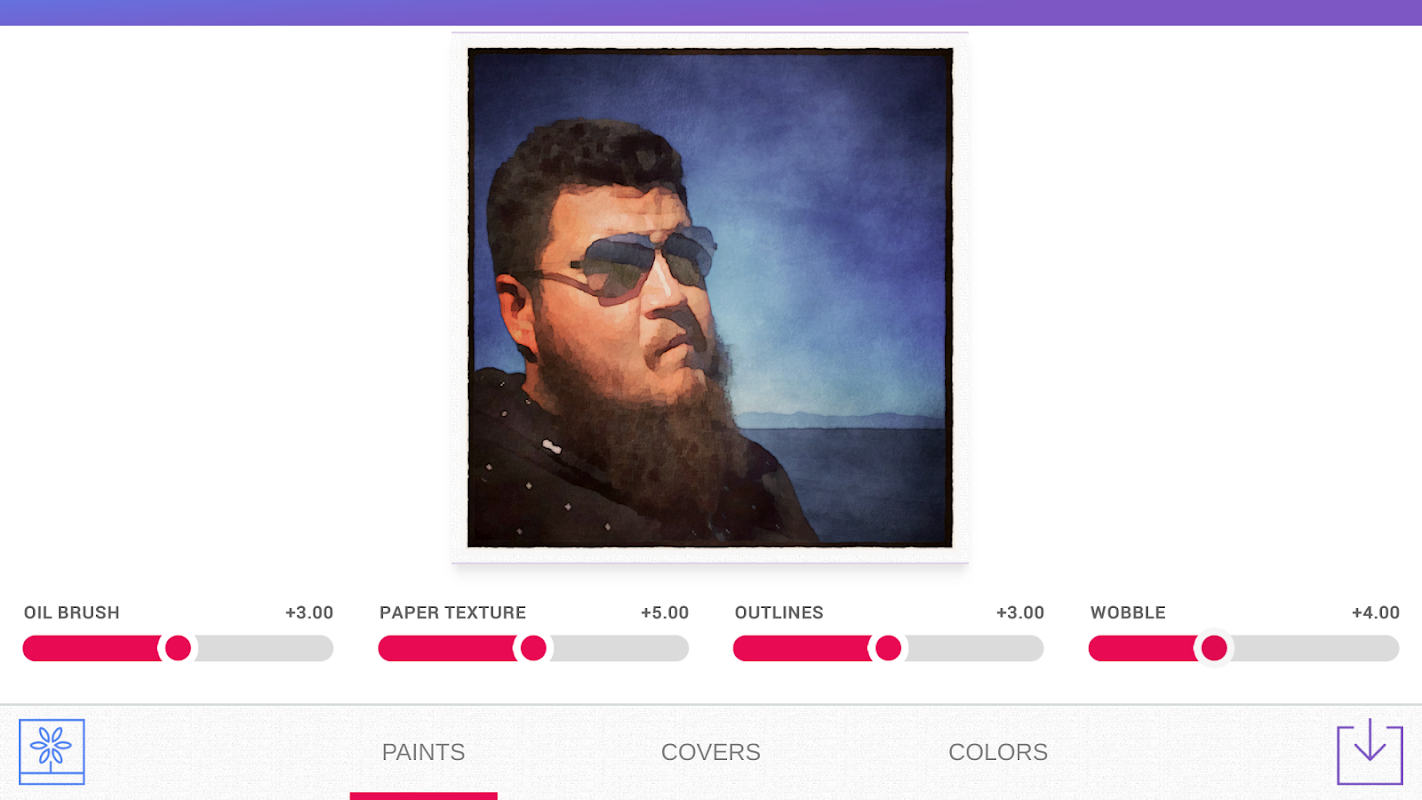Viewport: 1422px width, 800px height.
Task: Open the COVERS tab
Action: (x=711, y=752)
